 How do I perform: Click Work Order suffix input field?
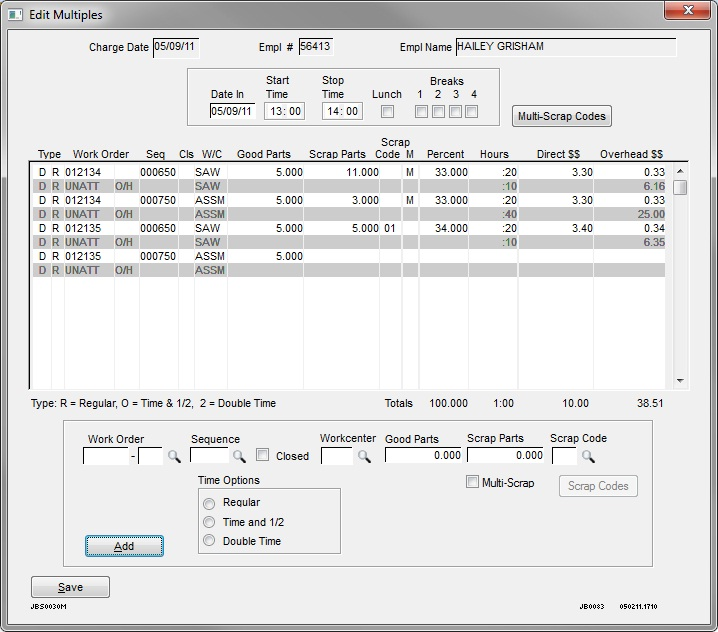150,456
